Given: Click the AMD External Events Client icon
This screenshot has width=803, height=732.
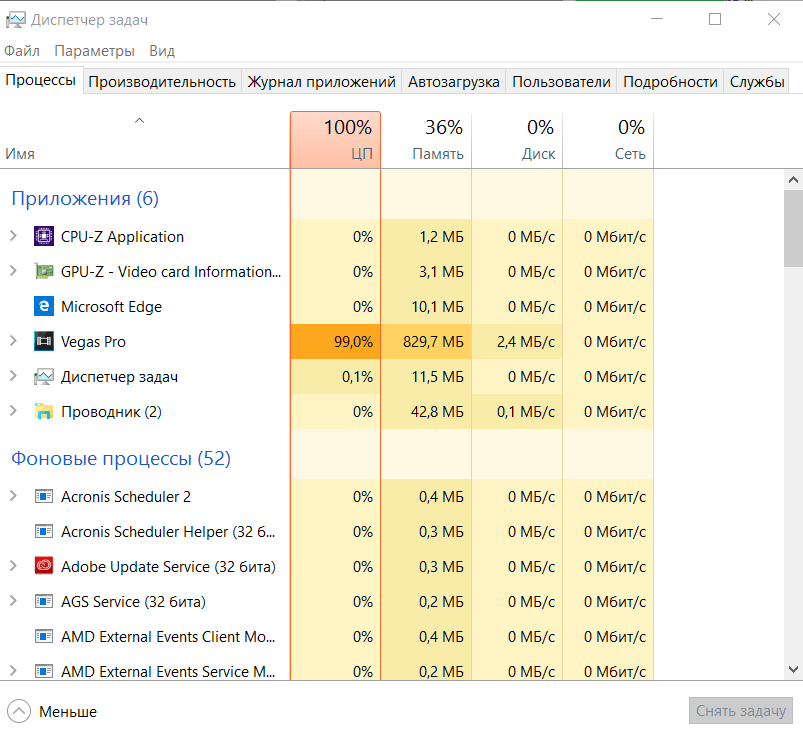Looking at the screenshot, I should (44, 636).
